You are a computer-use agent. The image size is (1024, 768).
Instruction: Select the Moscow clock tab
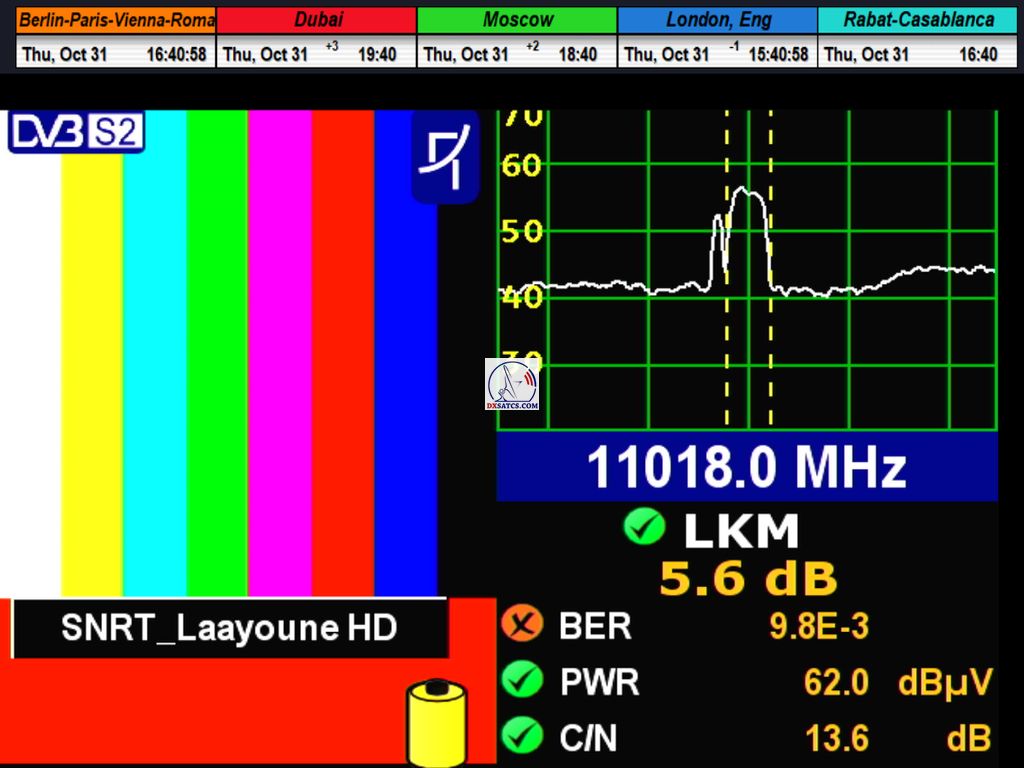tap(517, 20)
